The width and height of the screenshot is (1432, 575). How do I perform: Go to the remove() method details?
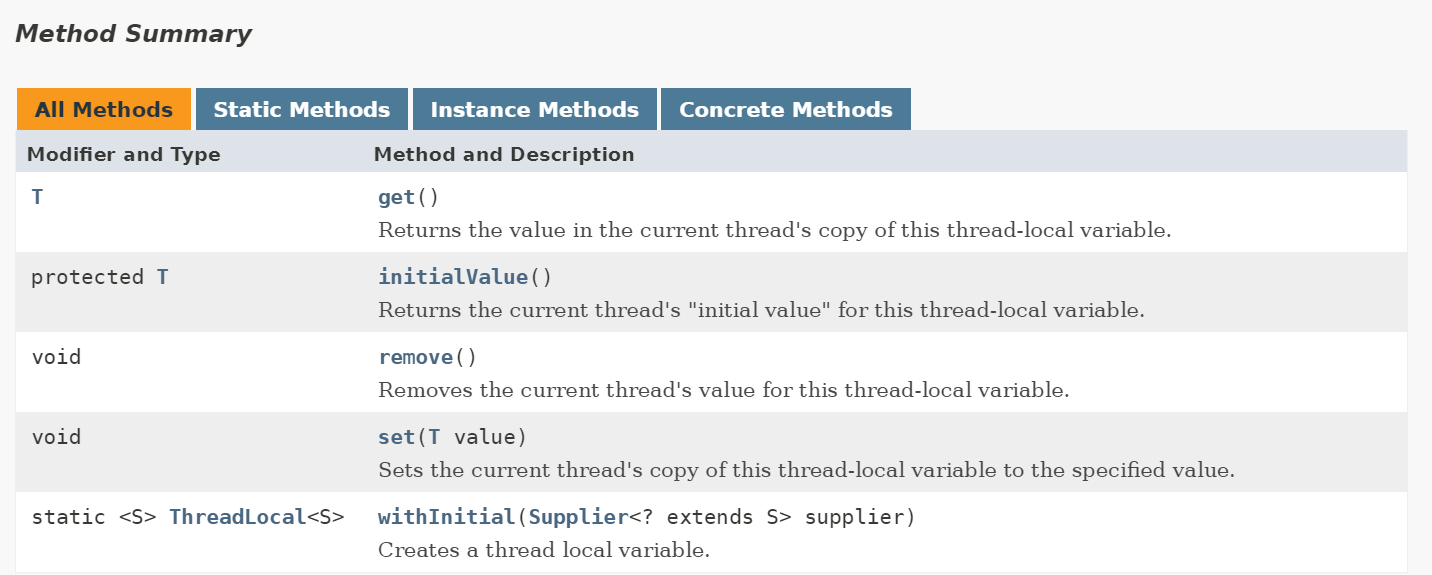pyautogui.click(x=415, y=357)
